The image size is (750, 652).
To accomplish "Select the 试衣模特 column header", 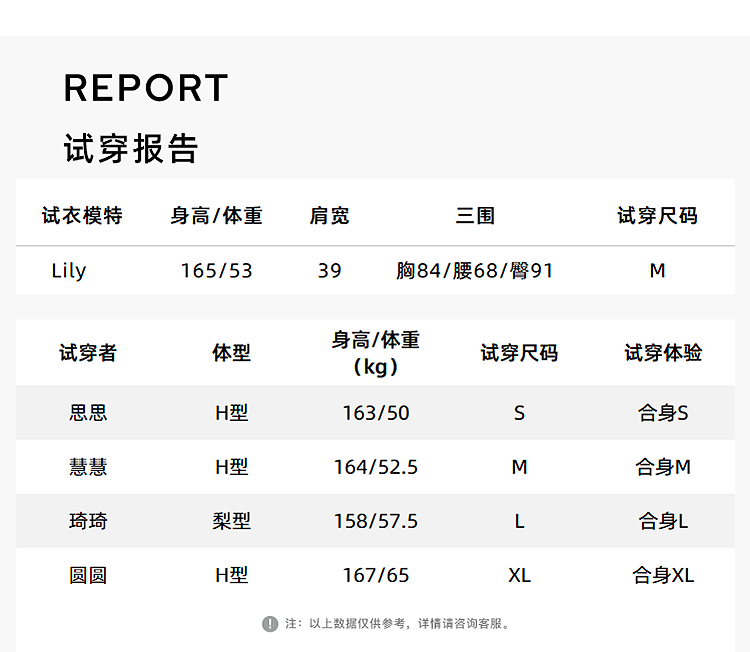I will pos(82,215).
